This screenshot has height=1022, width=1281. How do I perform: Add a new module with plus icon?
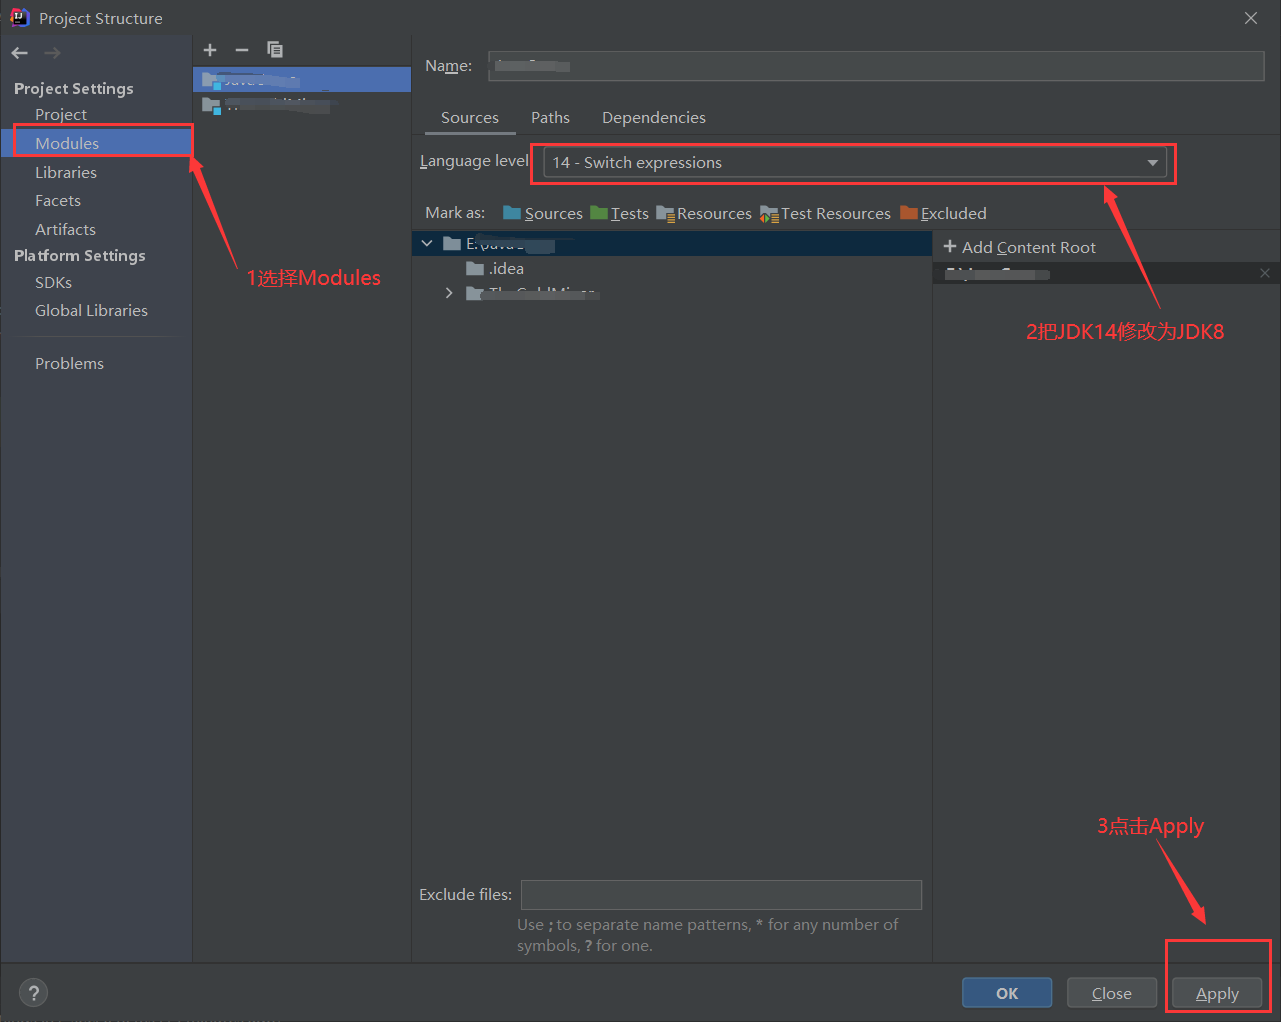pos(210,50)
